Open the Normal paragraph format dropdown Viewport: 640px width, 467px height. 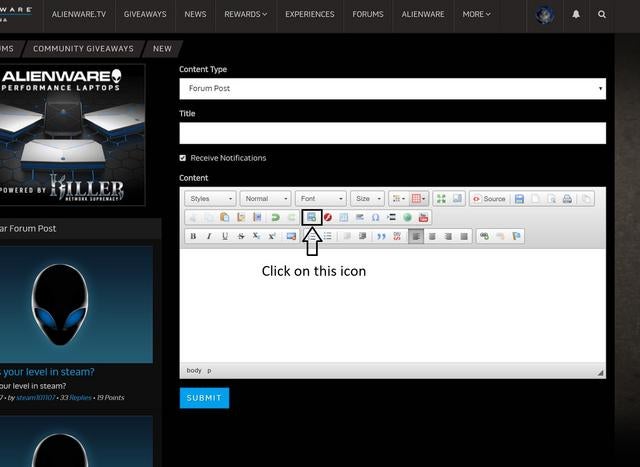pyautogui.click(x=266, y=199)
